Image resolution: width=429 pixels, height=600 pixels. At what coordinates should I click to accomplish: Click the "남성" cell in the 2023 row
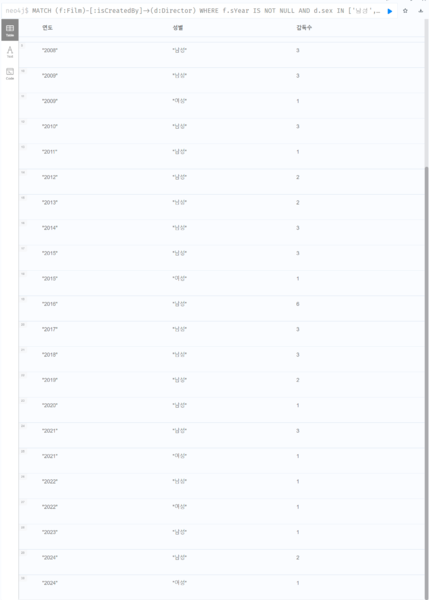pos(179,532)
